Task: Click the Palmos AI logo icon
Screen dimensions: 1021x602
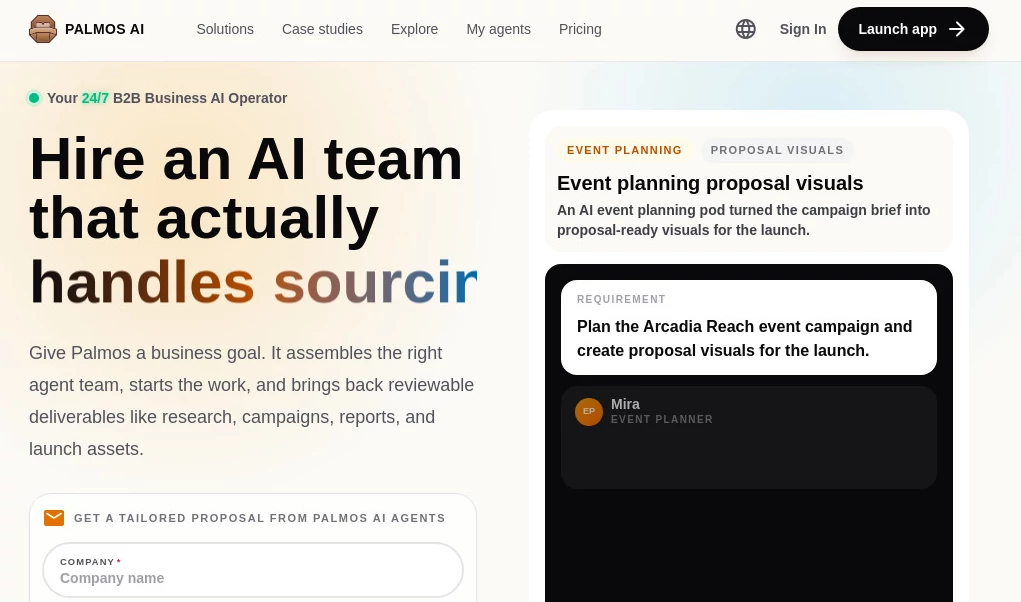Action: [x=43, y=29]
